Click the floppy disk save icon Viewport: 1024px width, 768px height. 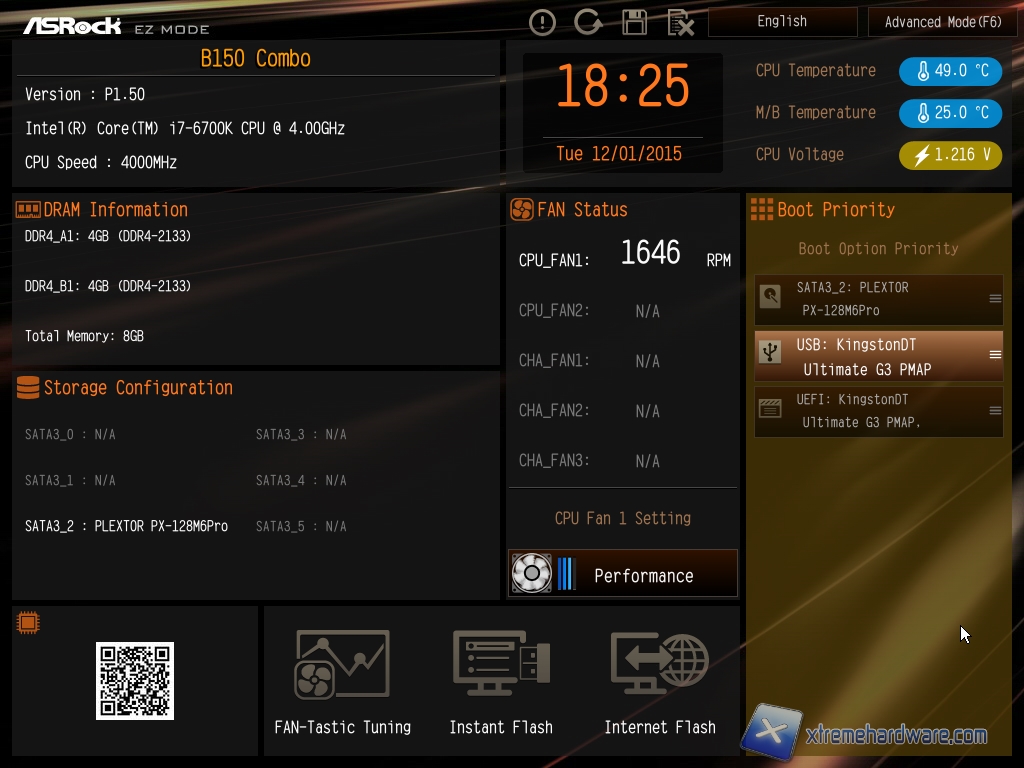coord(634,22)
